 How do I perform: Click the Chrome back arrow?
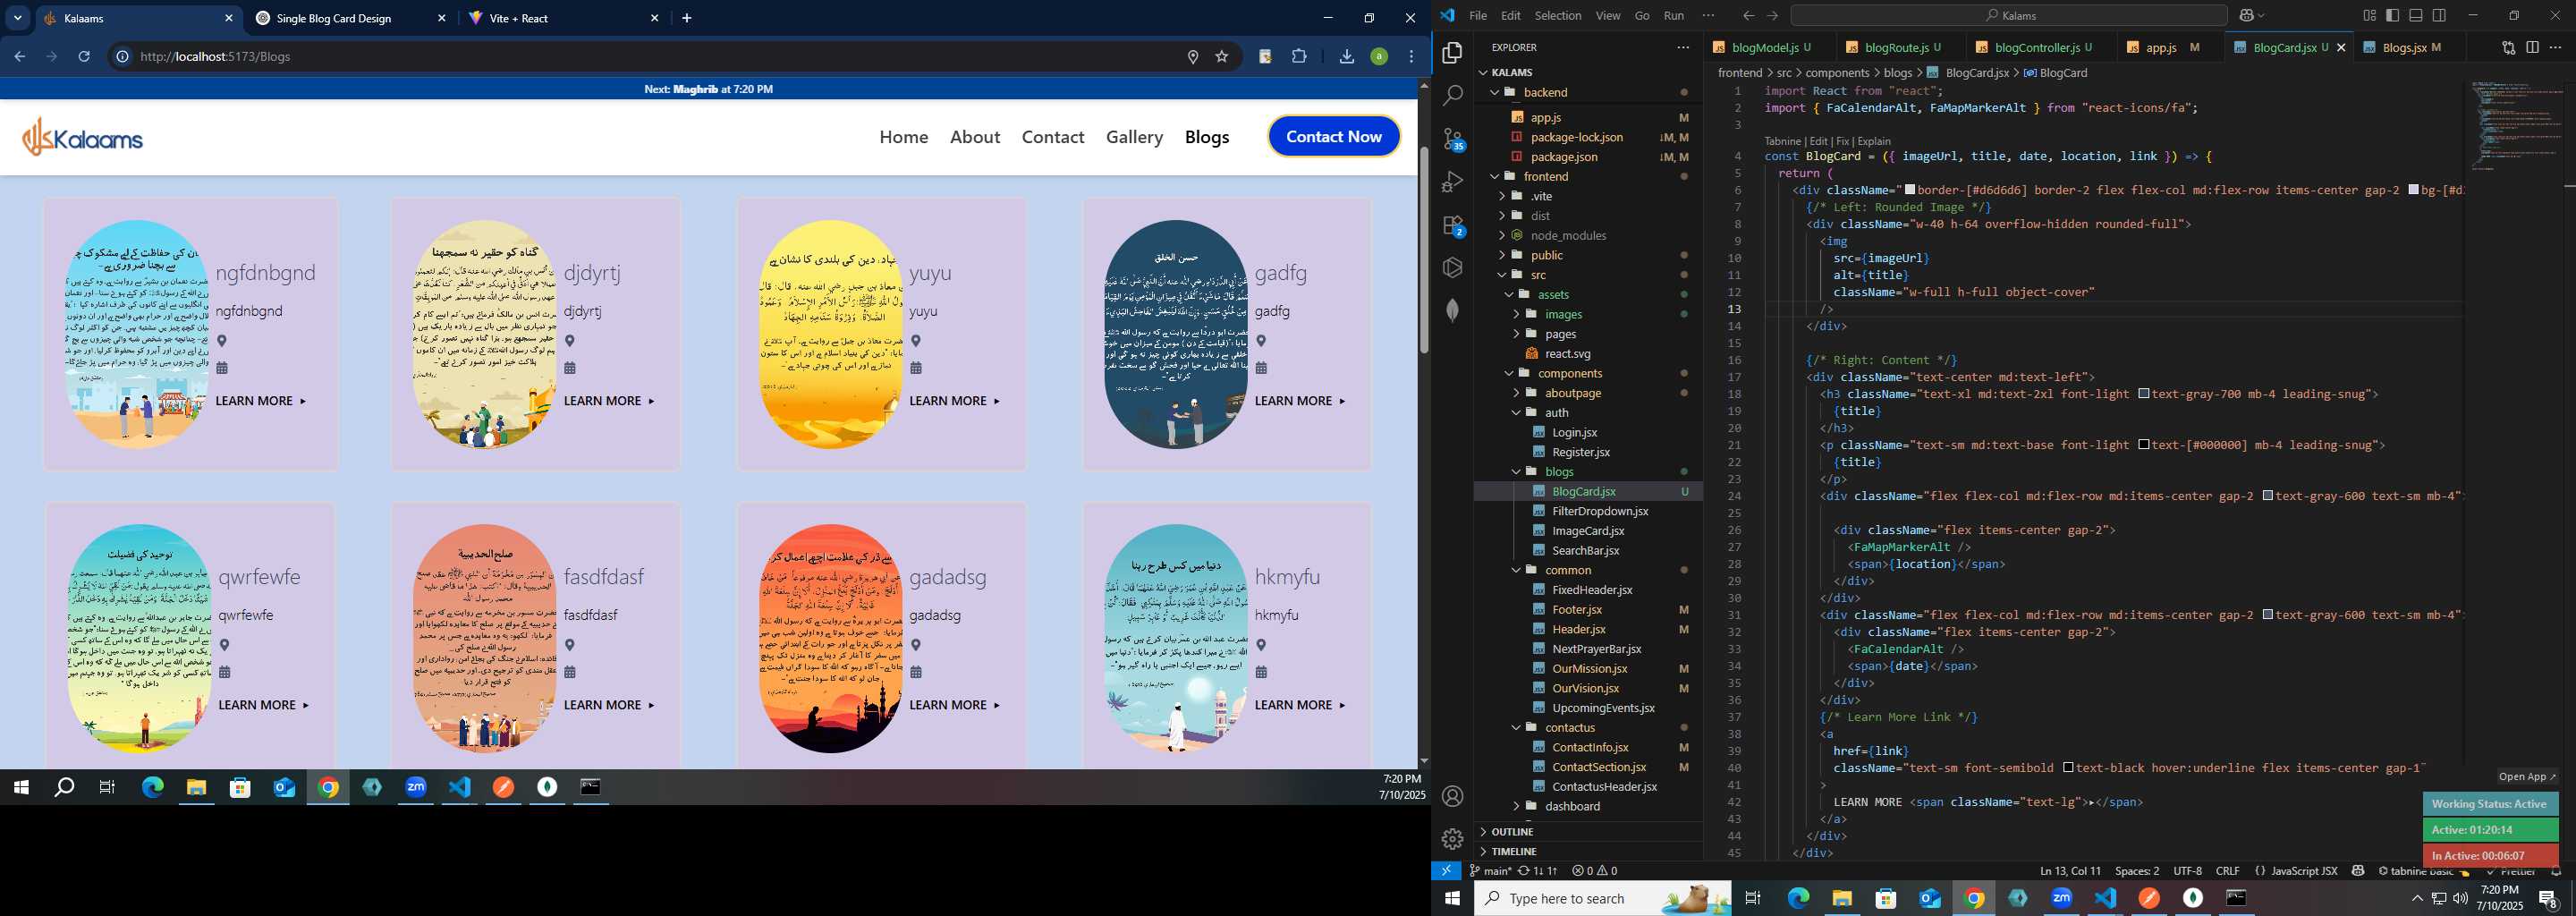click(19, 56)
